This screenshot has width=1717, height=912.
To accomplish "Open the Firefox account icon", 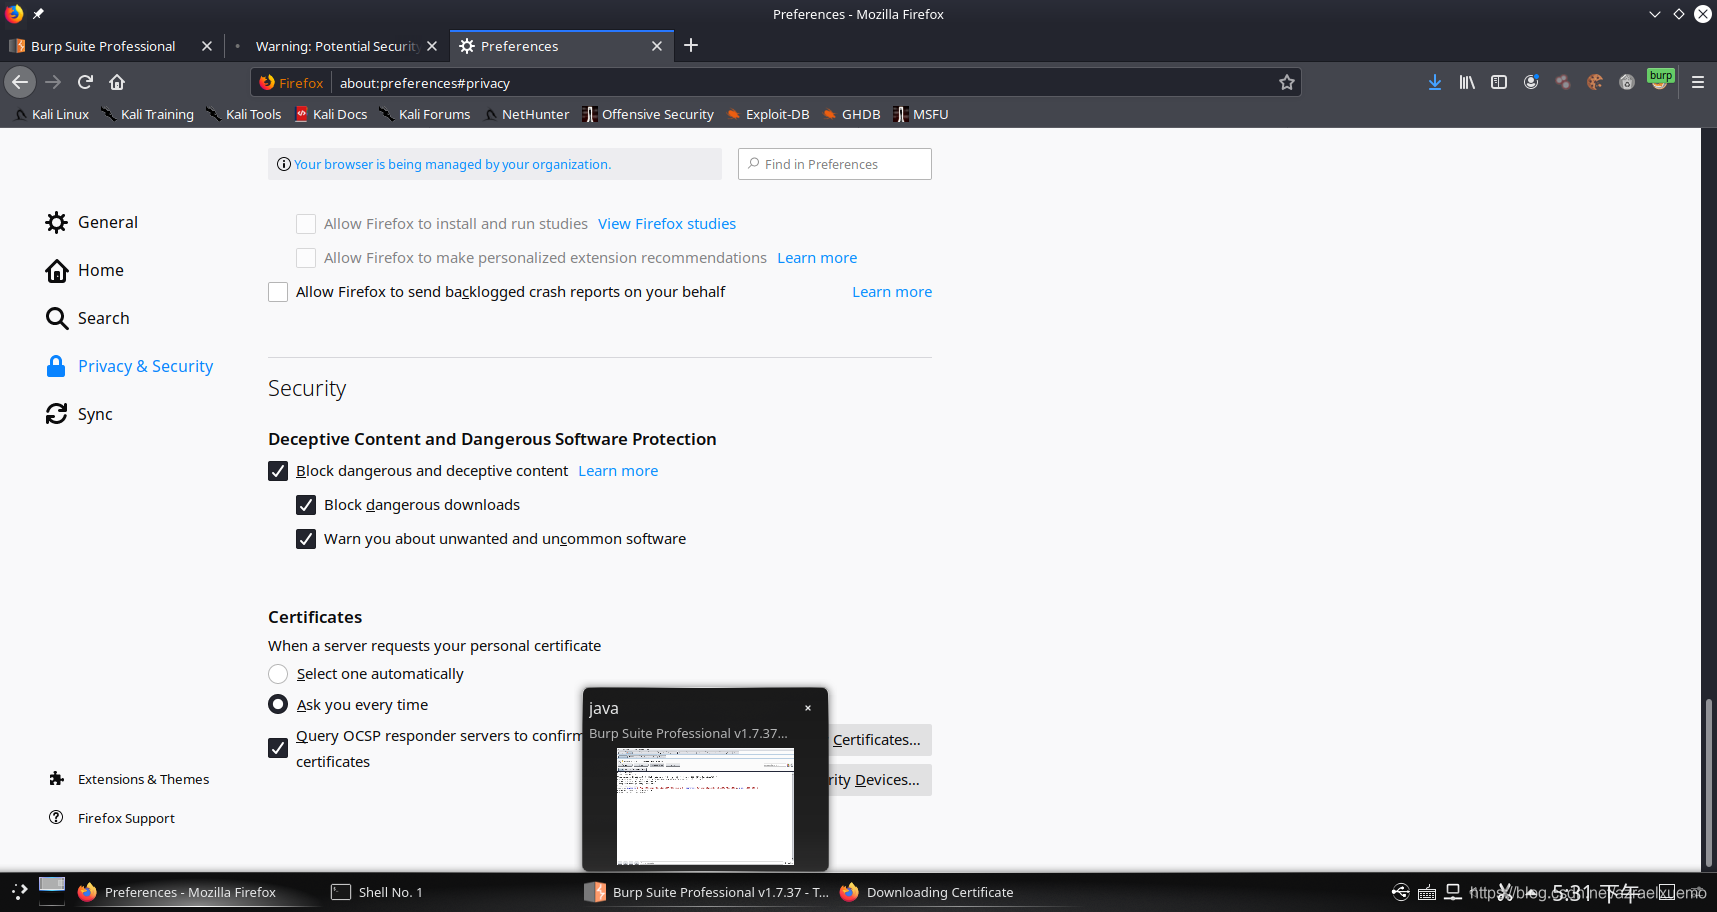I will coord(1531,82).
